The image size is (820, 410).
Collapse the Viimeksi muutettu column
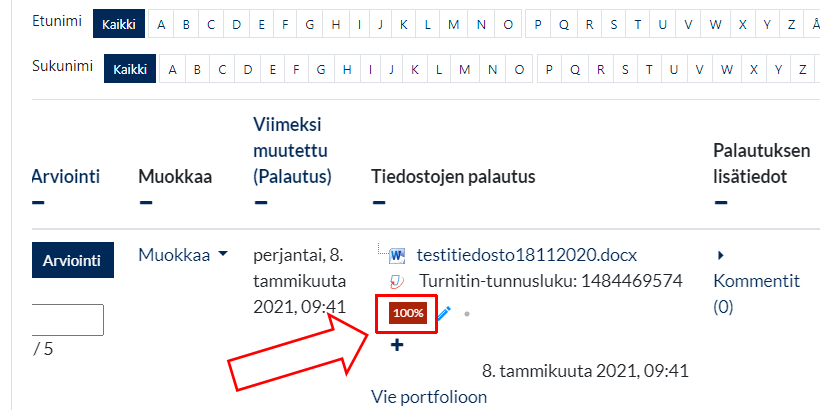tap(260, 203)
